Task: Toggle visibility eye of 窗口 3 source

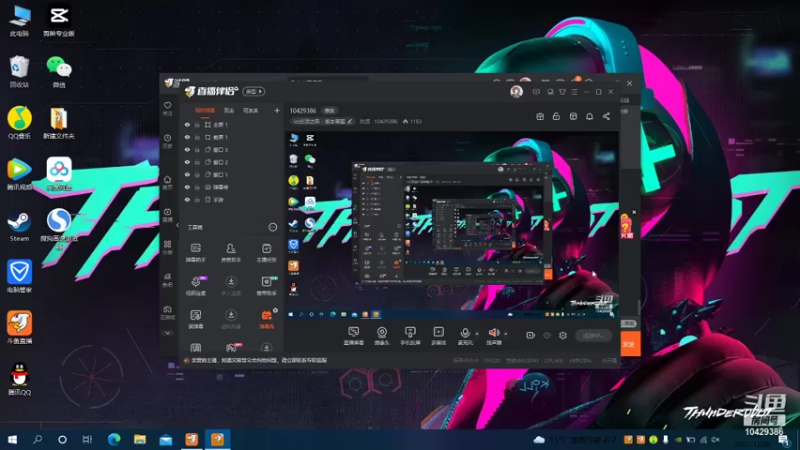Action: tap(187, 149)
